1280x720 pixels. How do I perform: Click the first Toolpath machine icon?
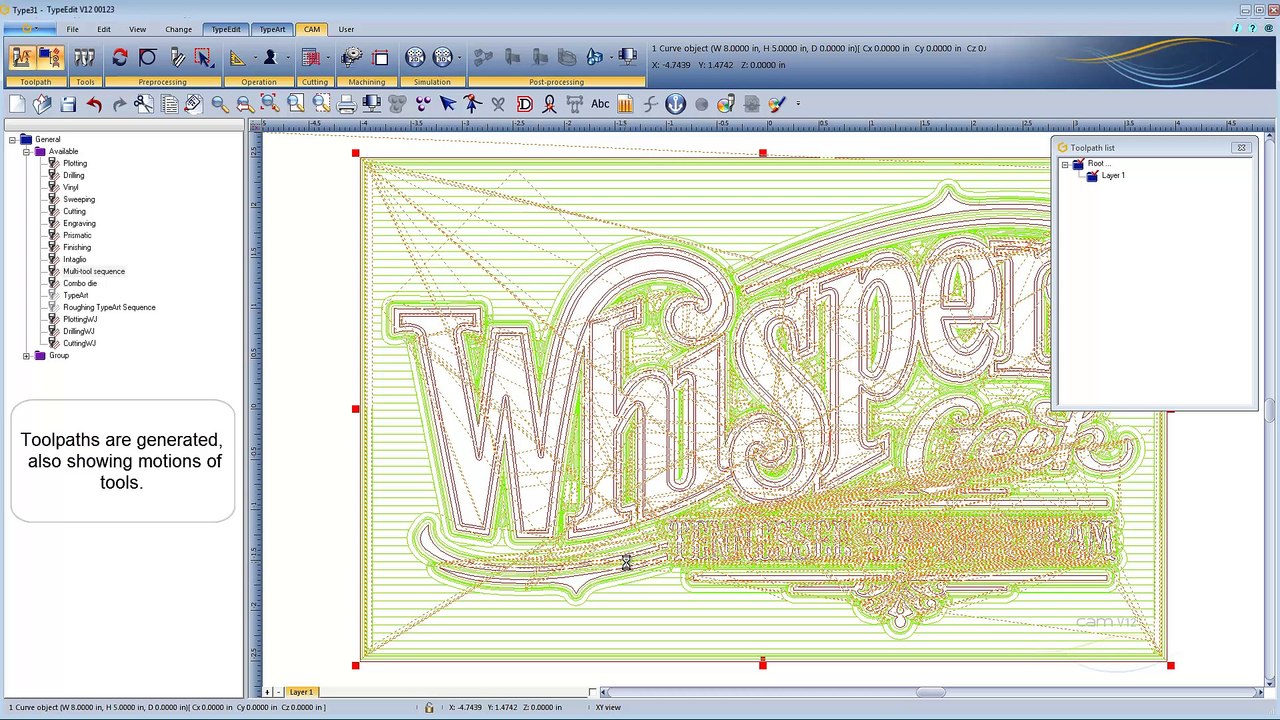21,58
